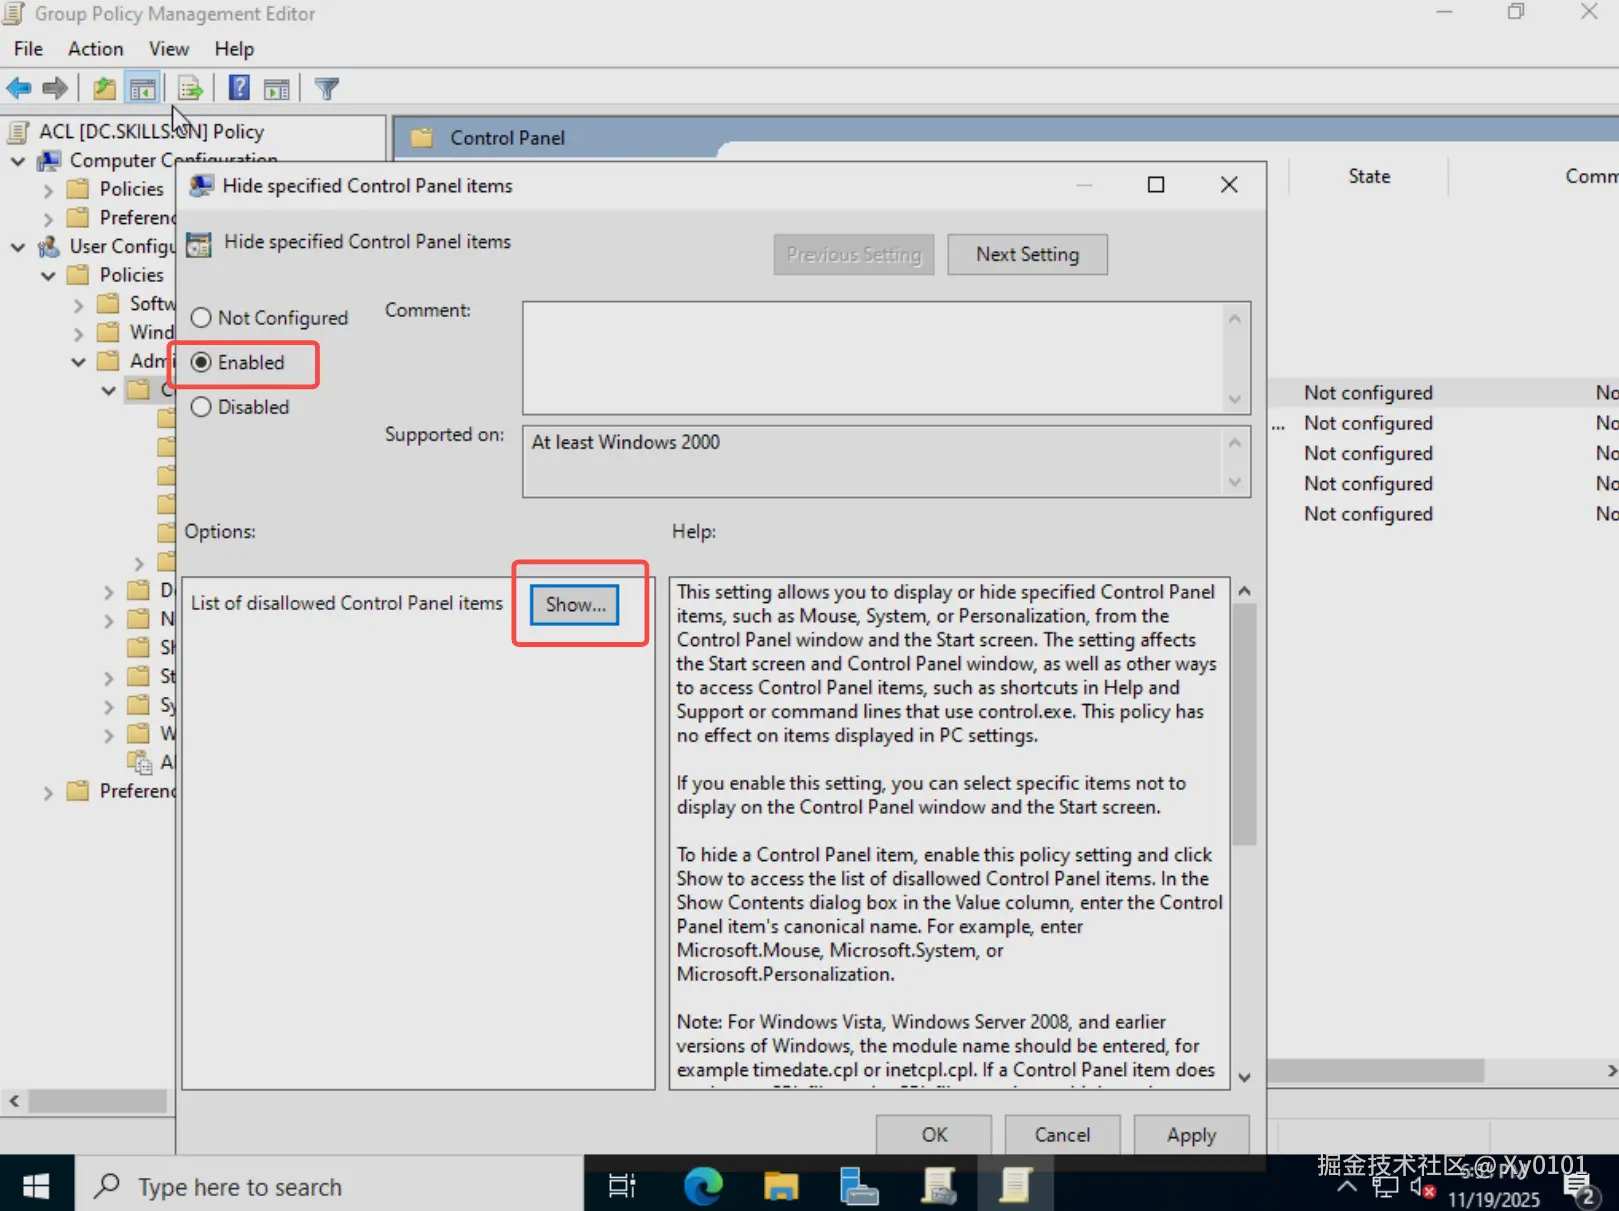Maximize the policy setting dialog
Image resolution: width=1619 pixels, height=1211 pixels.
pyautogui.click(x=1156, y=185)
